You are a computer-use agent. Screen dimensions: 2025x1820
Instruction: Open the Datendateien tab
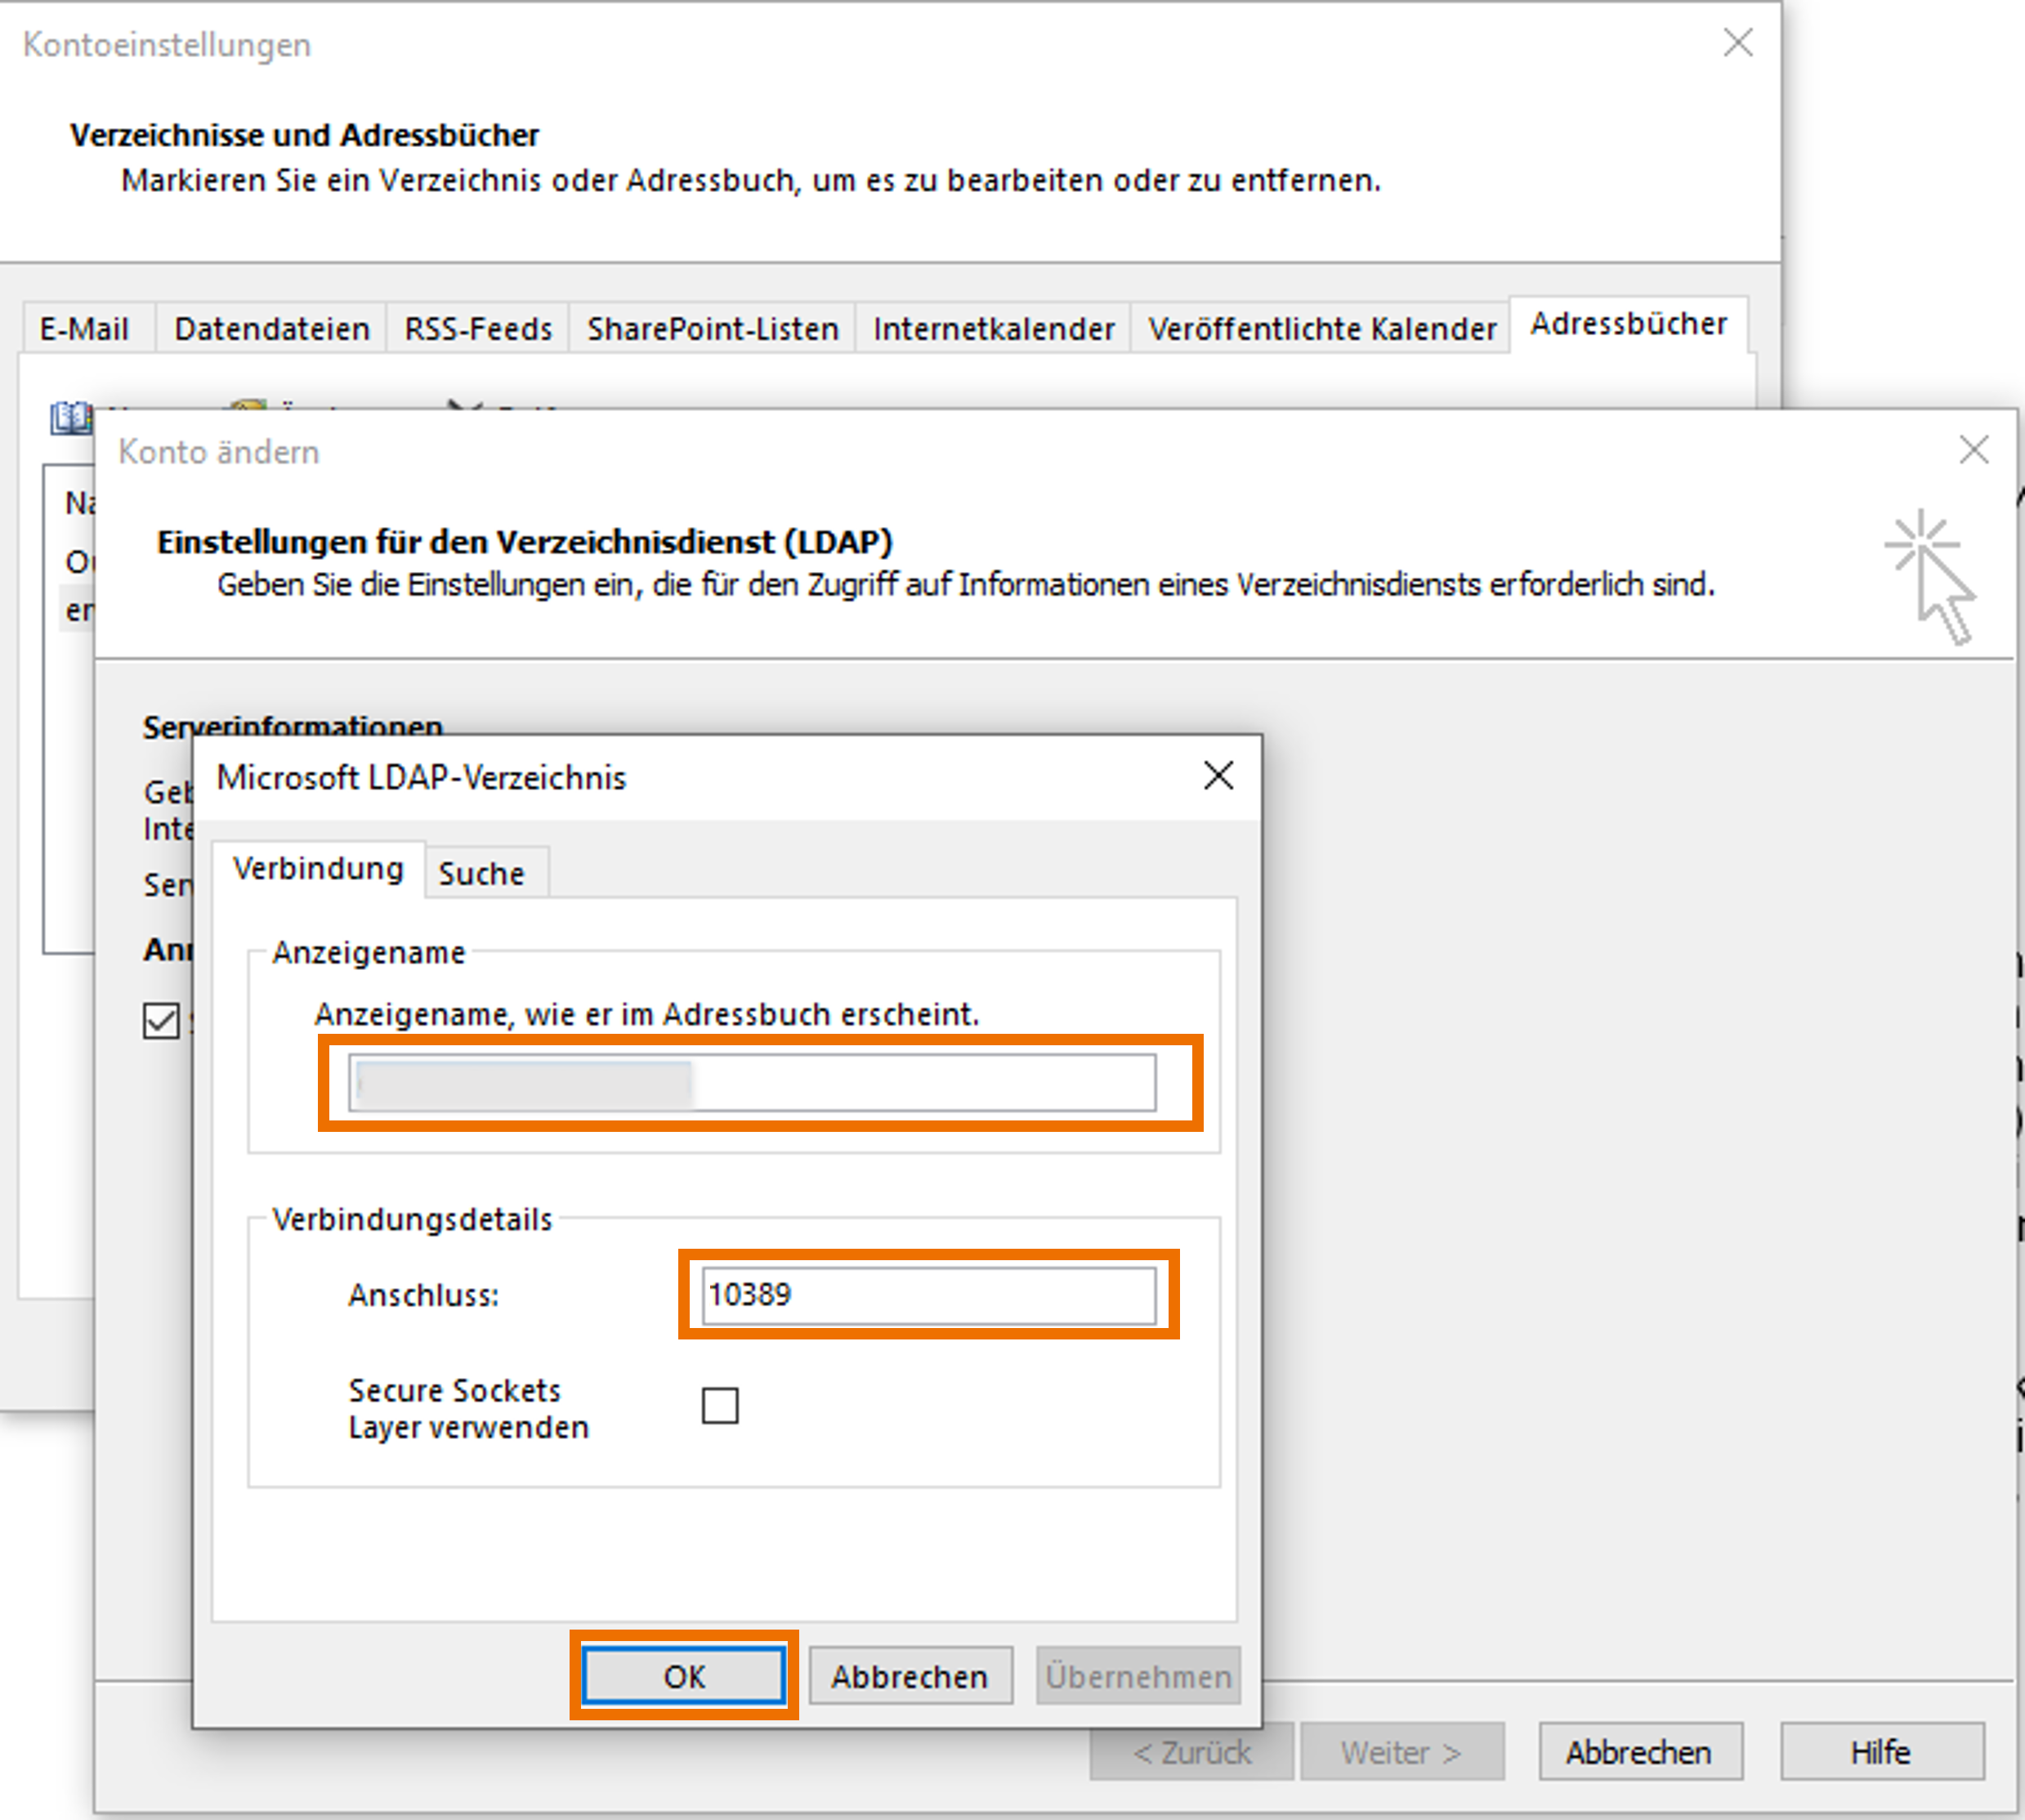271,329
